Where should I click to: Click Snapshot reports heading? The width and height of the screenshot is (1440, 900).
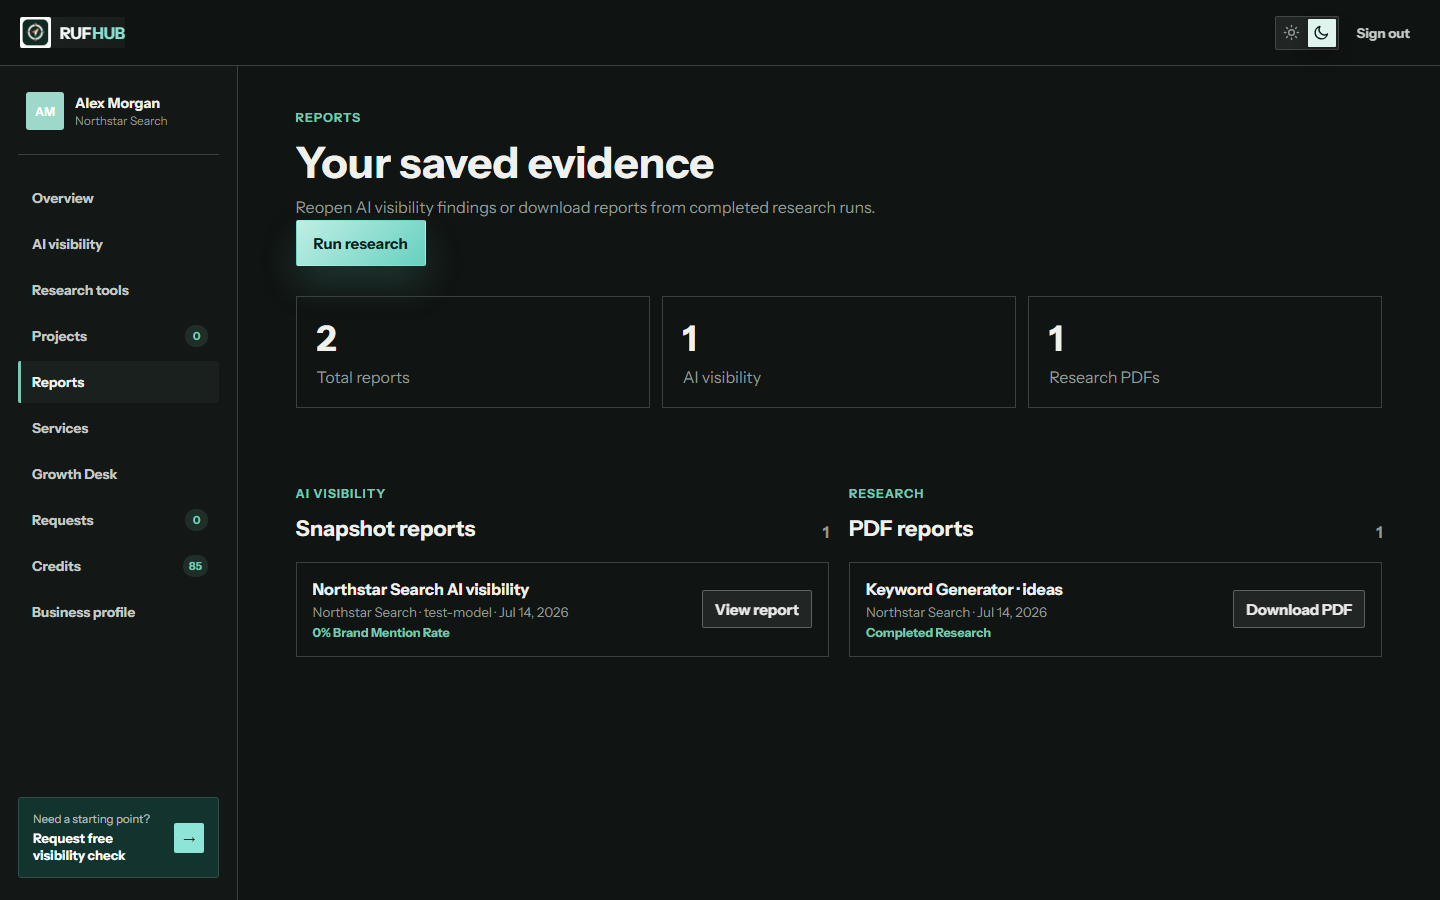pyautogui.click(x=385, y=529)
